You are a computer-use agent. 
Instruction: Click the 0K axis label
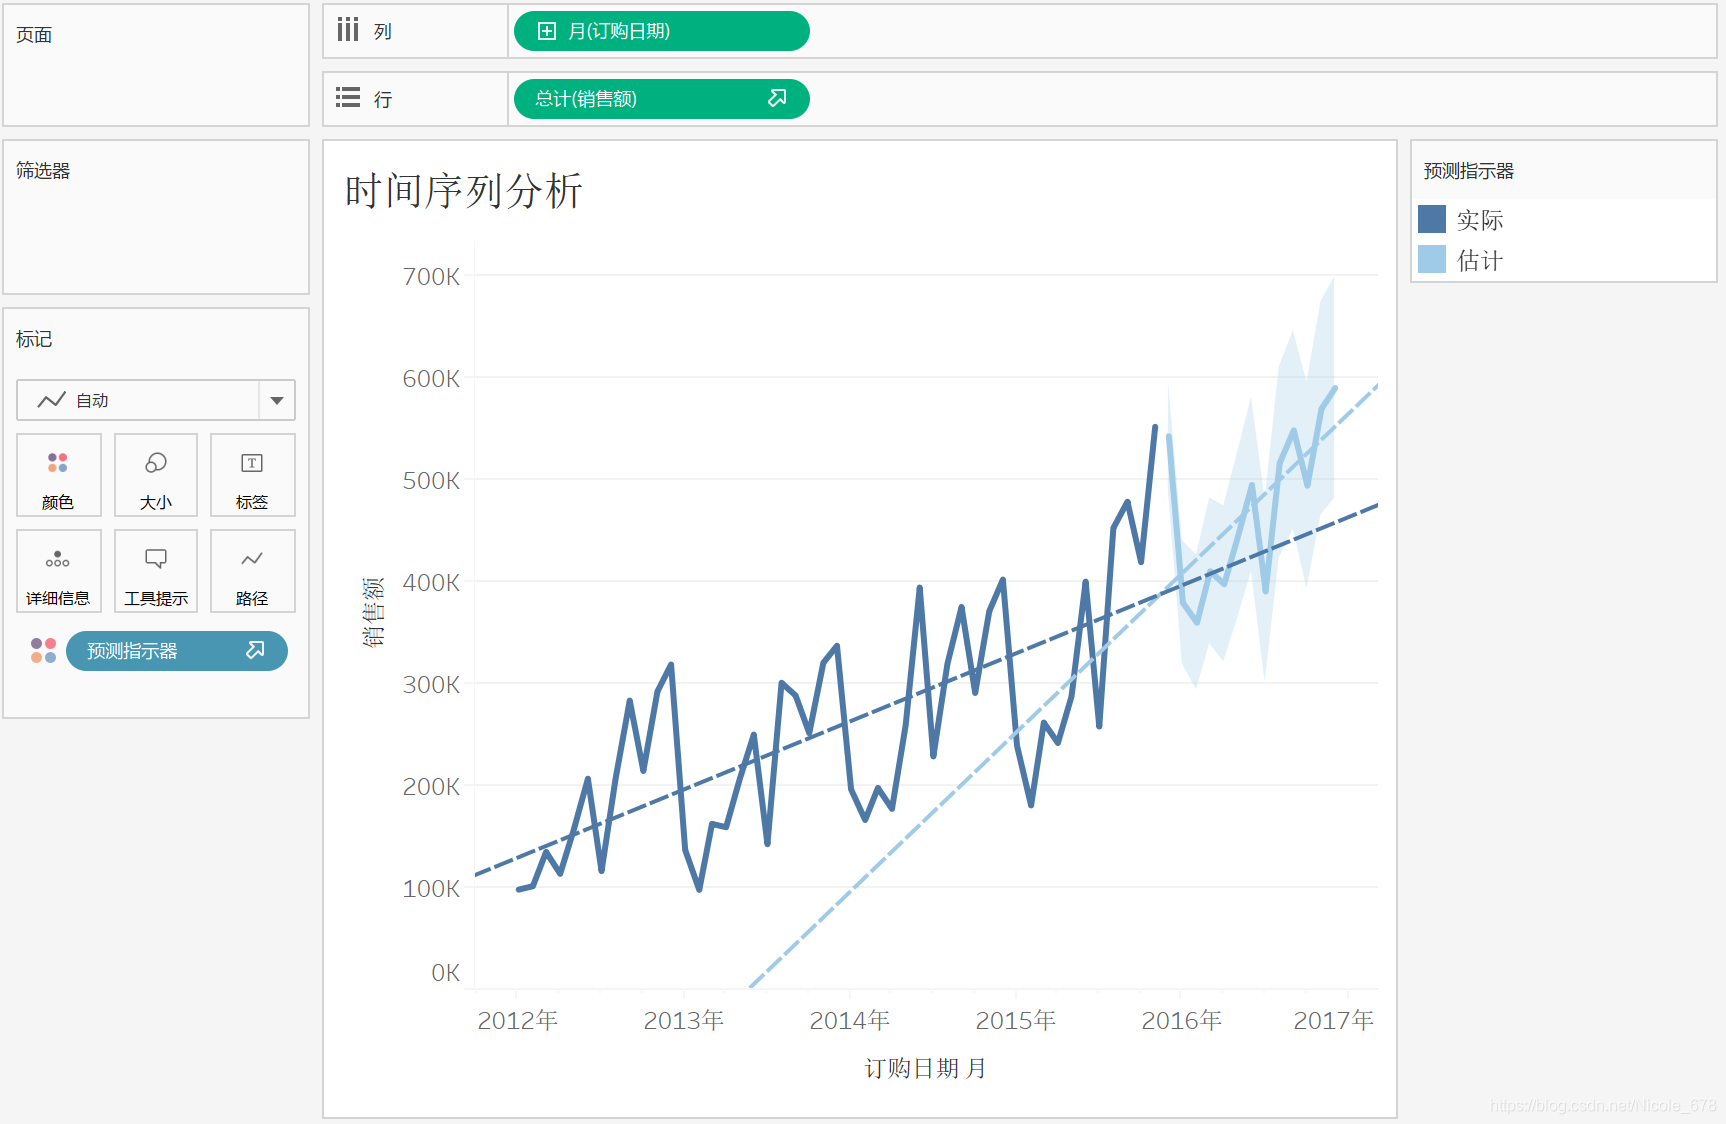445,972
